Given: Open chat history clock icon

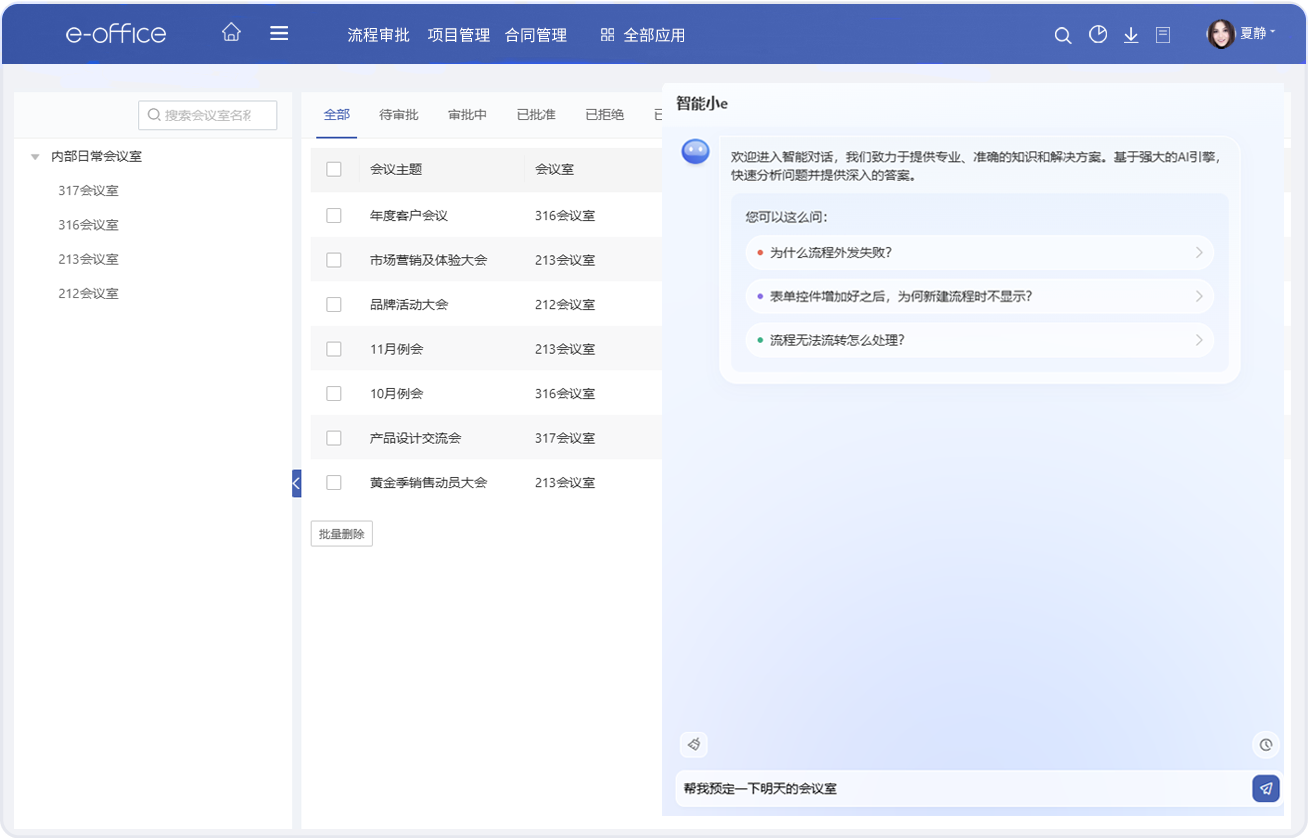Looking at the screenshot, I should (1265, 744).
